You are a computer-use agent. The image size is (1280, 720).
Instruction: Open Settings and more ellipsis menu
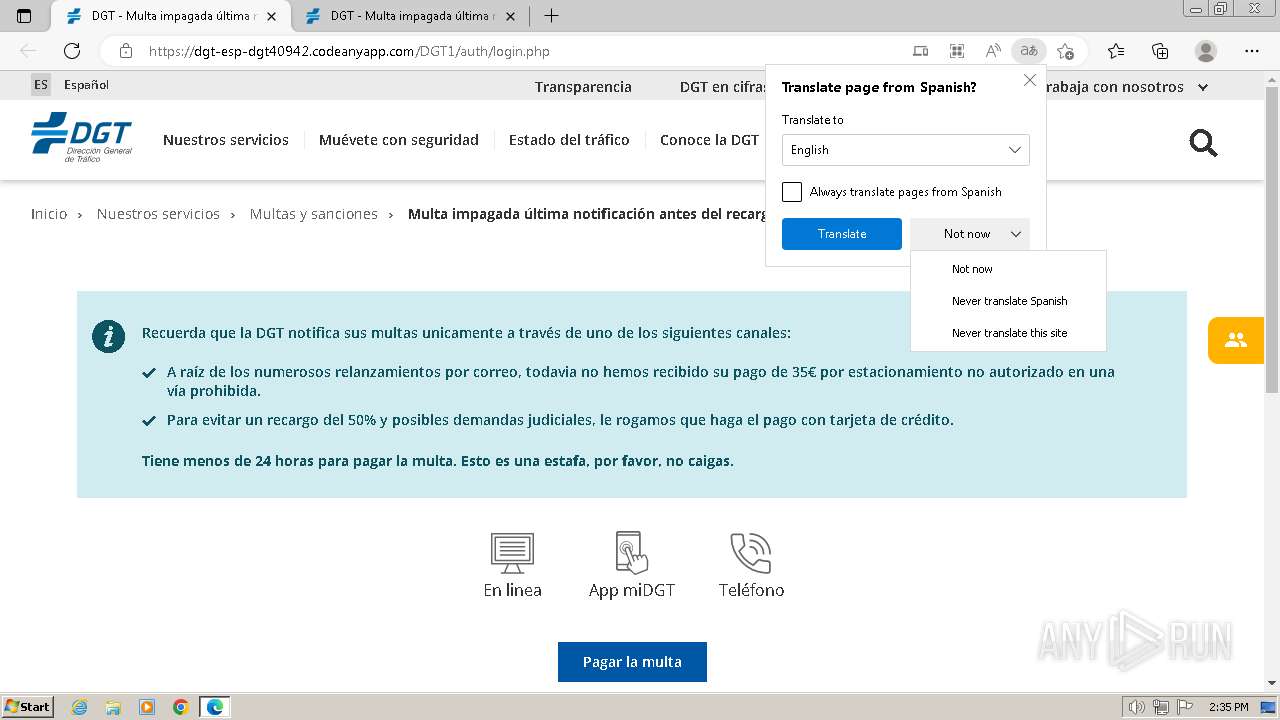click(x=1252, y=51)
